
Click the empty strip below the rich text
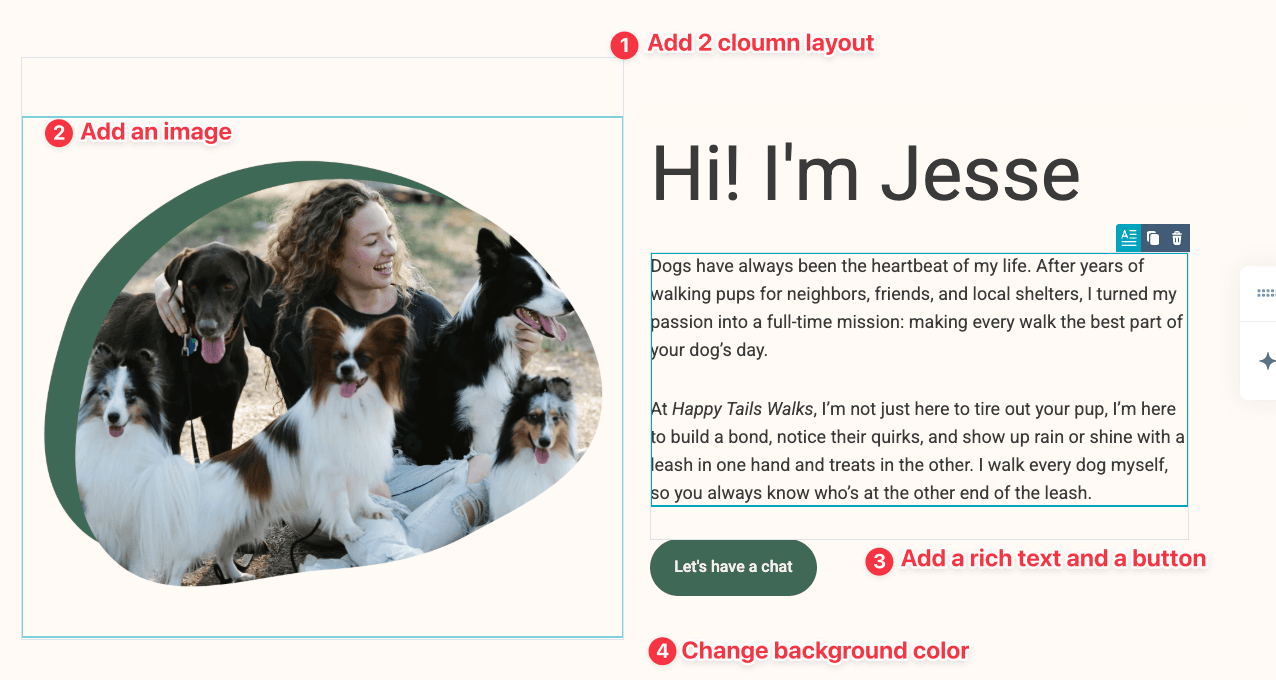pyautogui.click(x=919, y=523)
